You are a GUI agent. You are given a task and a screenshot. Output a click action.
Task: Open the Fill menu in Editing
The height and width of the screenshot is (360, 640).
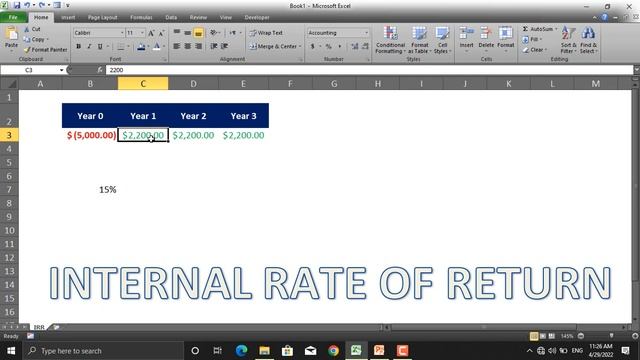point(532,40)
